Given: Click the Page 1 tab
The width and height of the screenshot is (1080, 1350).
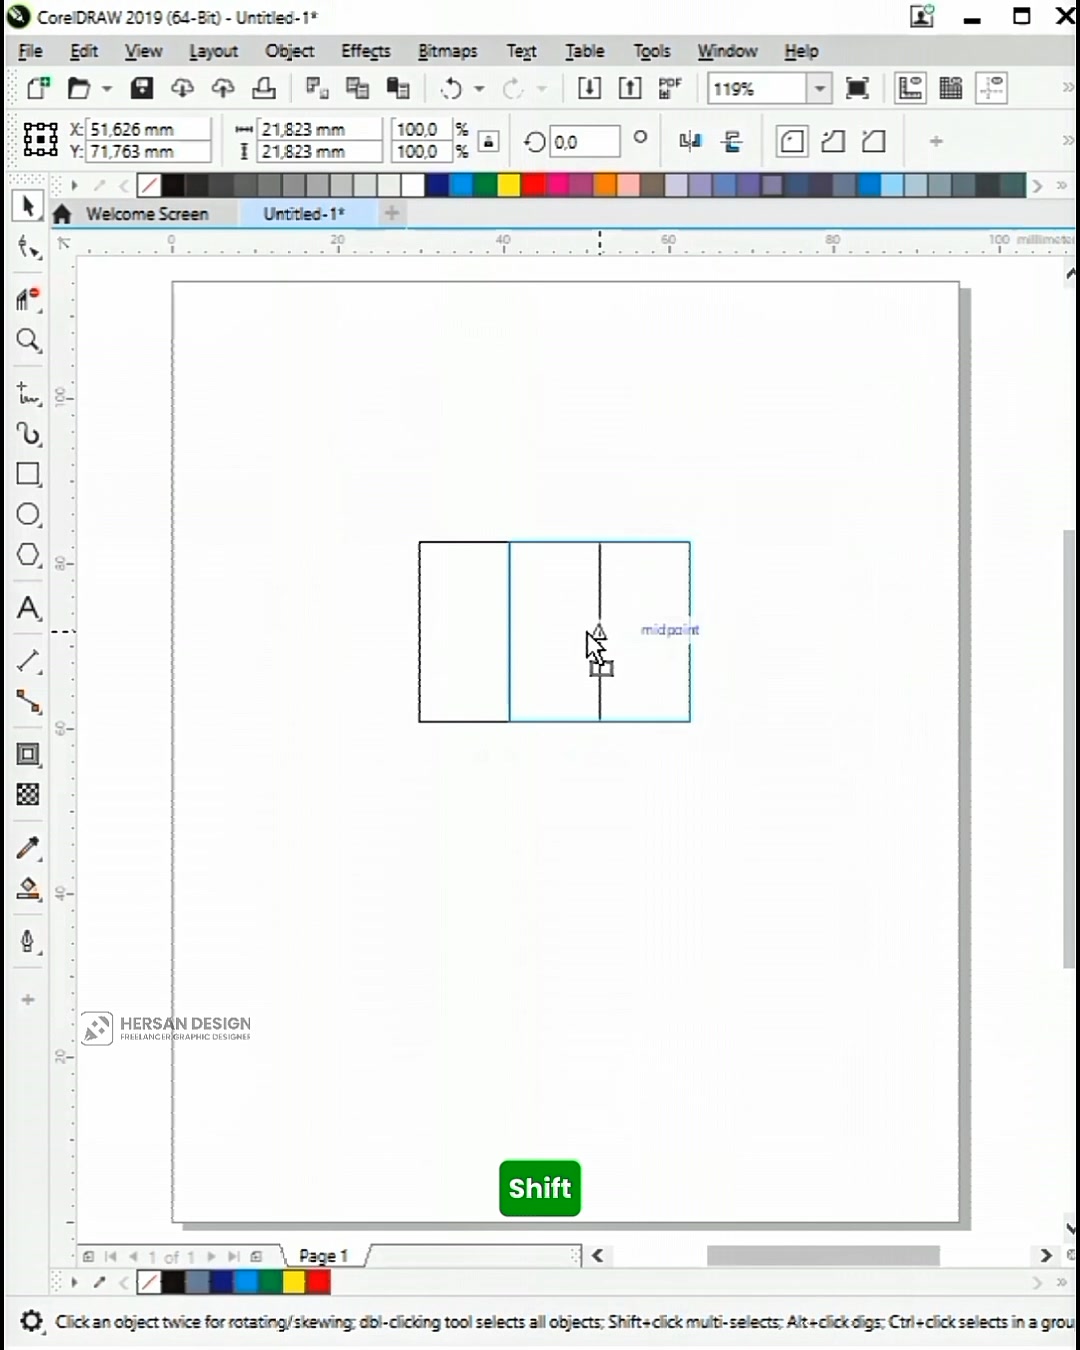Looking at the screenshot, I should (323, 1256).
